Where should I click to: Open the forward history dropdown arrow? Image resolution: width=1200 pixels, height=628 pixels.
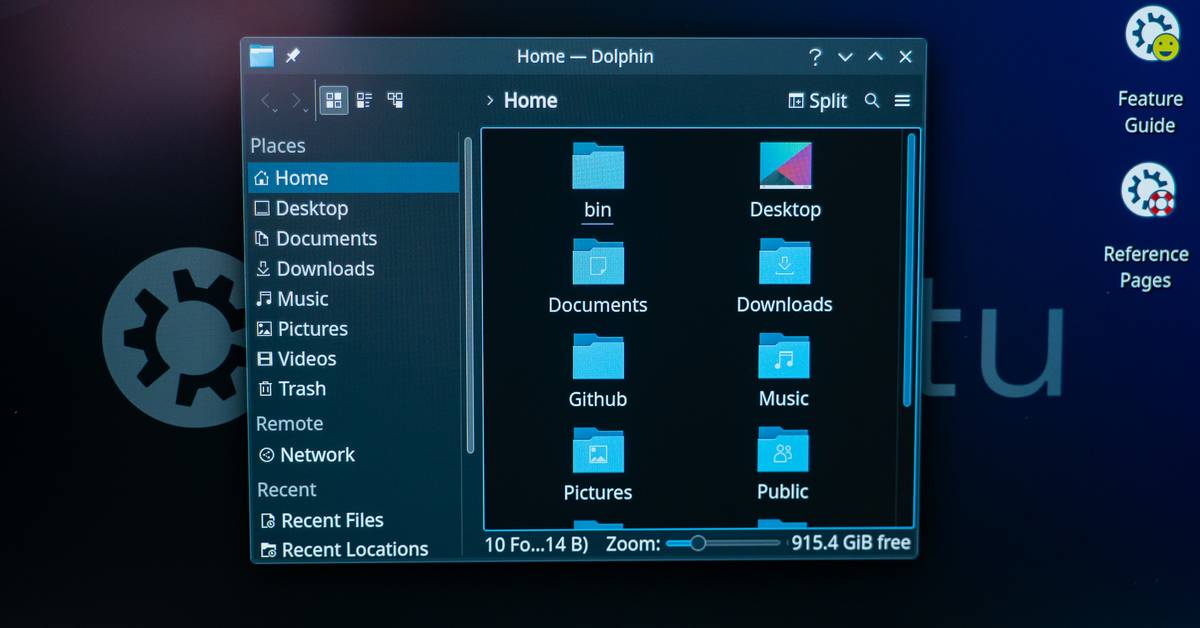tap(306, 110)
